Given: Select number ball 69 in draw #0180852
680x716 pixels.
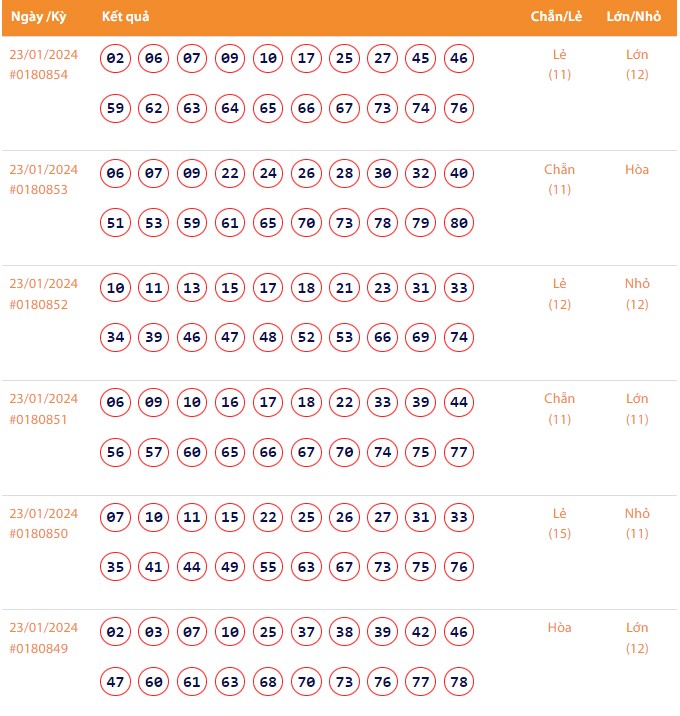Looking at the screenshot, I should point(421,337).
